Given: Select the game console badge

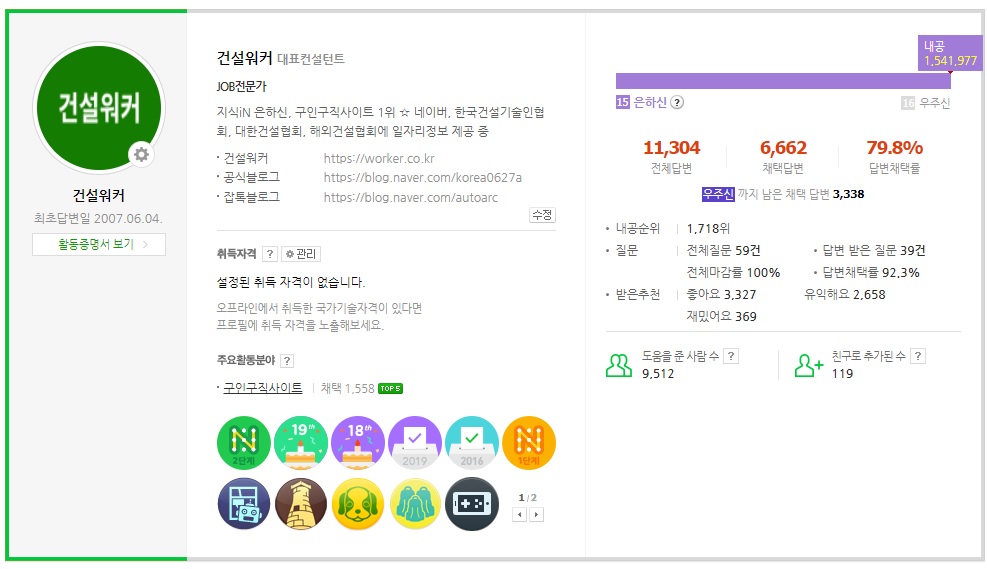Looking at the screenshot, I should click(471, 504).
